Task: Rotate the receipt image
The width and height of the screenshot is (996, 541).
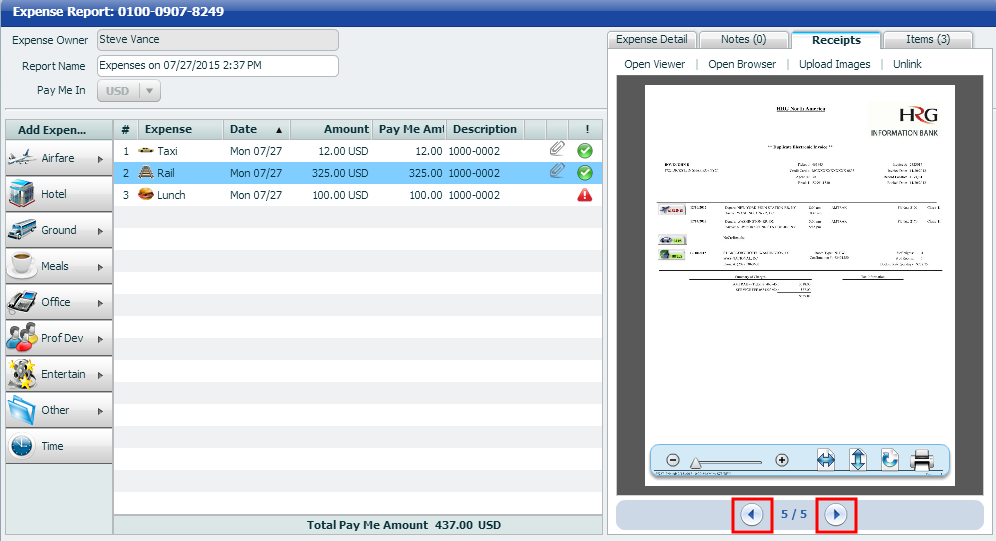Action: (889, 458)
